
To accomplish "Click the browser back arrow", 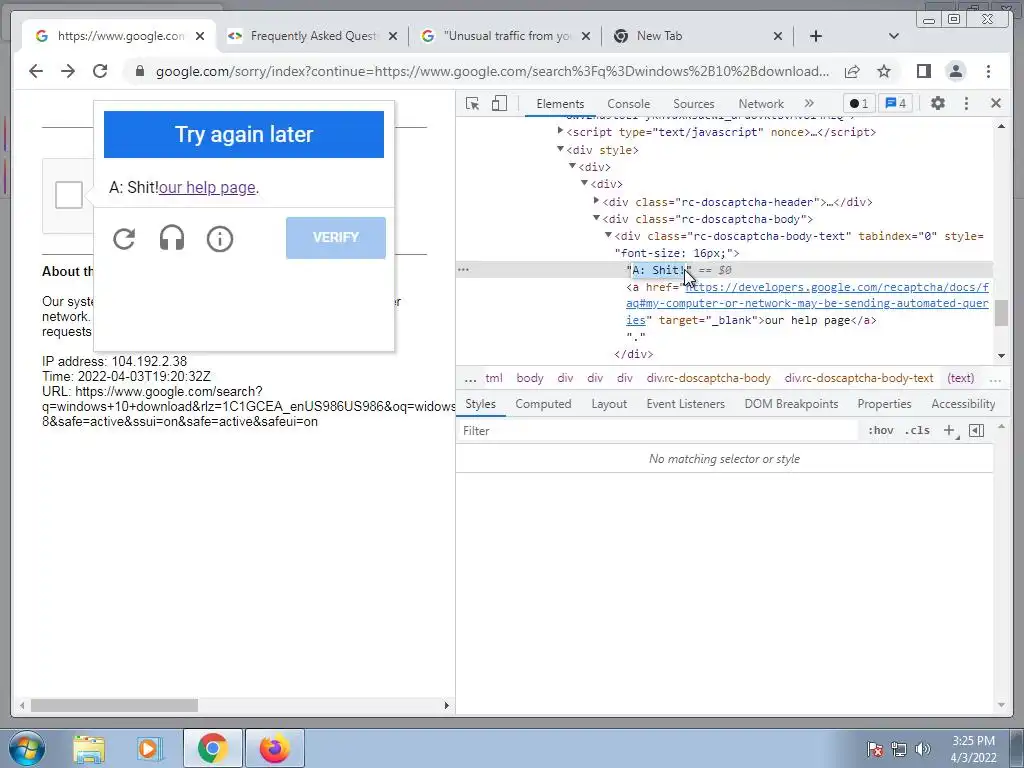I will [x=36, y=71].
